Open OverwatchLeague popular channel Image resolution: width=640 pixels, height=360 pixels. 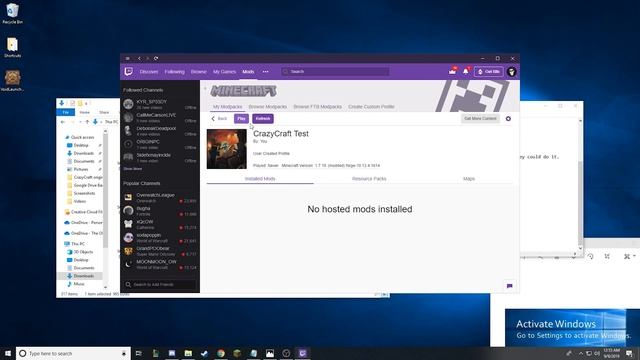160,198
